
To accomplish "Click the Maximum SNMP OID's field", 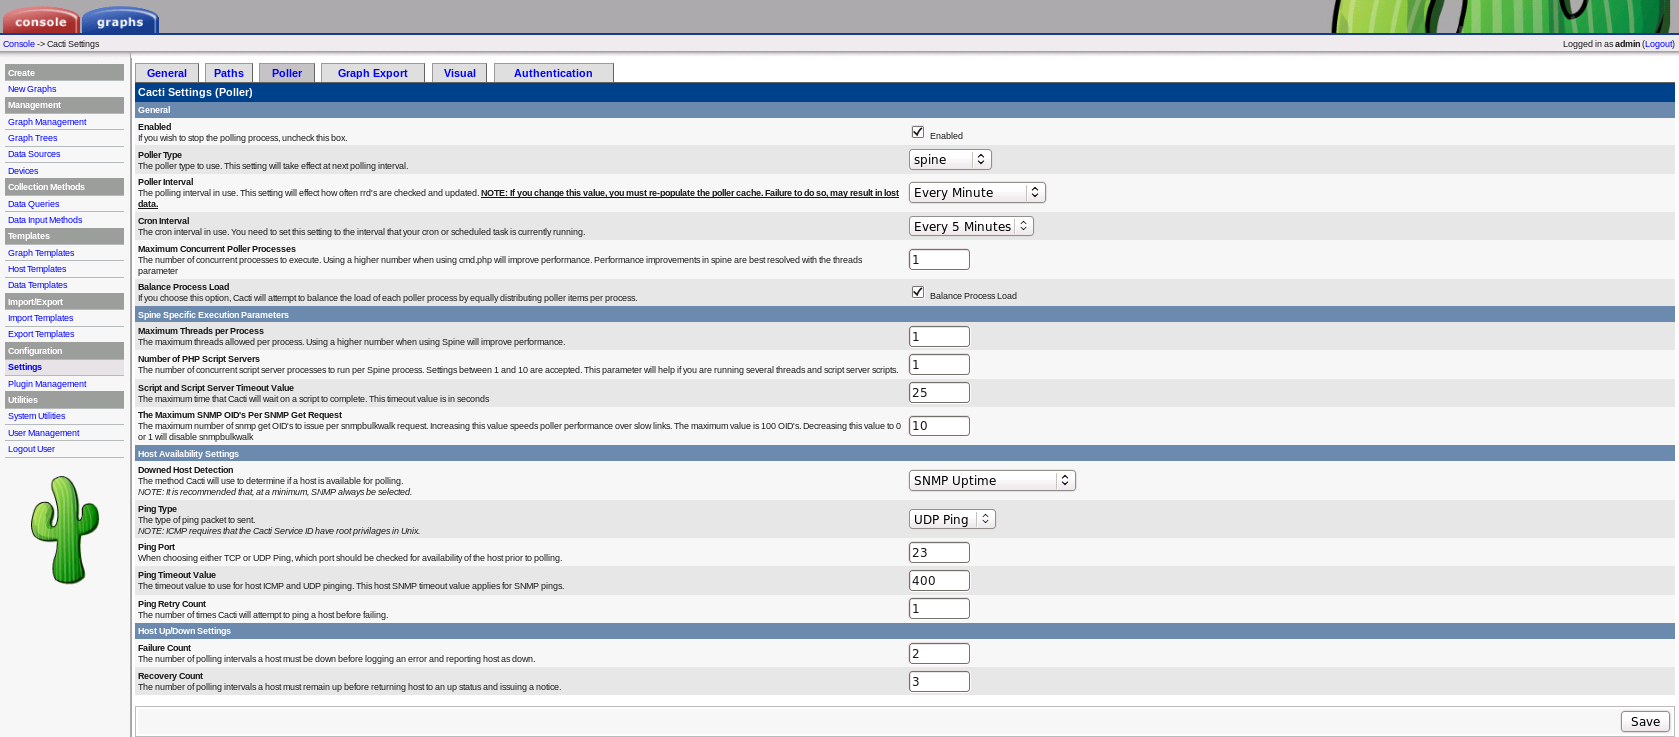I will pyautogui.click(x=939, y=425).
